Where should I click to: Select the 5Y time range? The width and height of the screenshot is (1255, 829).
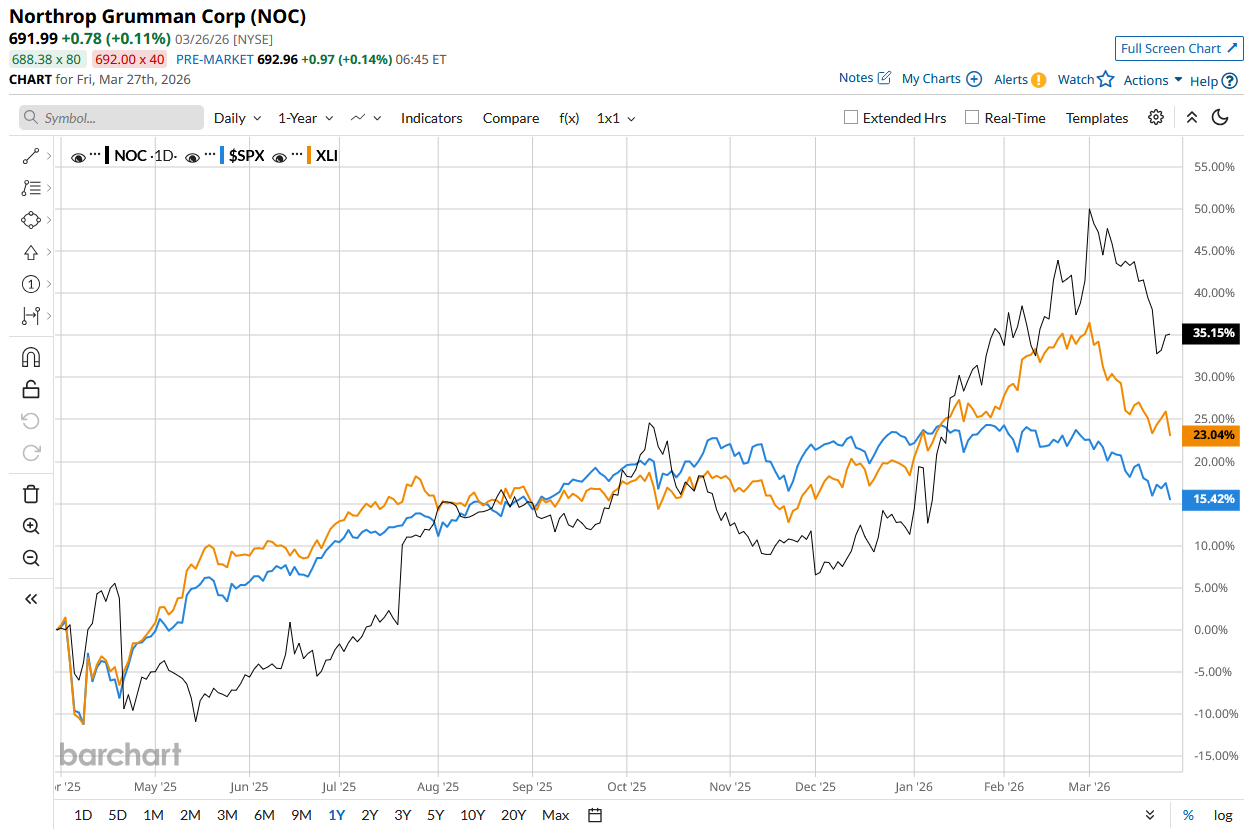(435, 815)
